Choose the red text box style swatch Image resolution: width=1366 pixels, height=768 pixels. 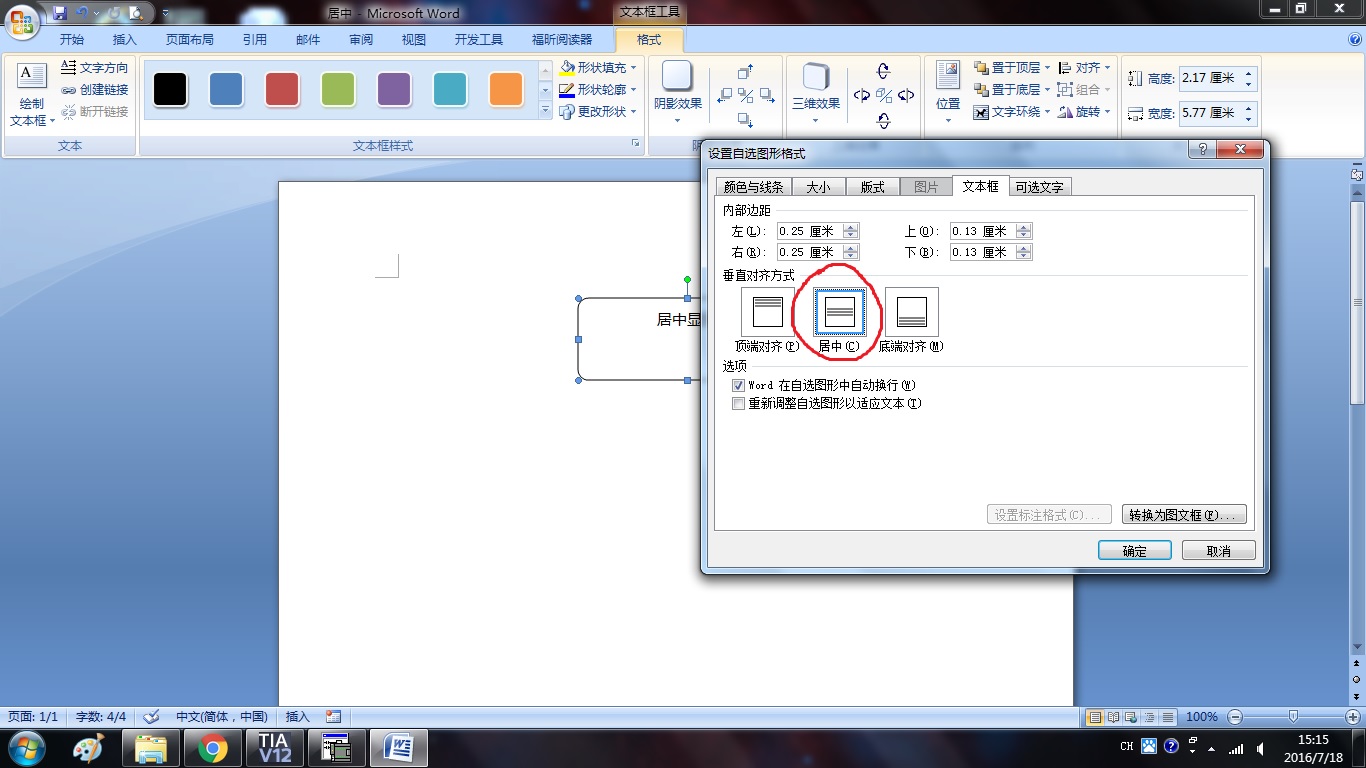(x=282, y=90)
